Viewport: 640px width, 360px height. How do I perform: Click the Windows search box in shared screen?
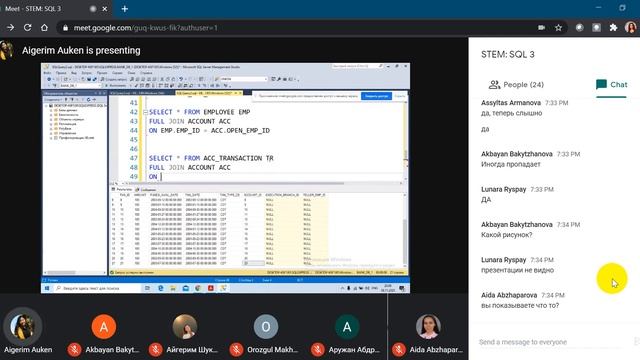tap(97, 288)
